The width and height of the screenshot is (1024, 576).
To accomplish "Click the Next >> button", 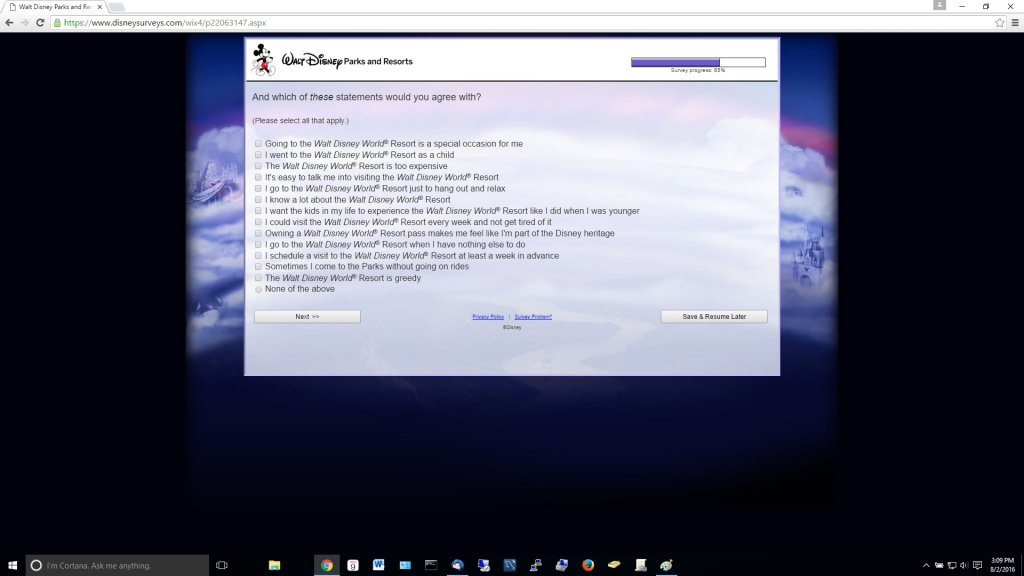I will [x=307, y=316].
